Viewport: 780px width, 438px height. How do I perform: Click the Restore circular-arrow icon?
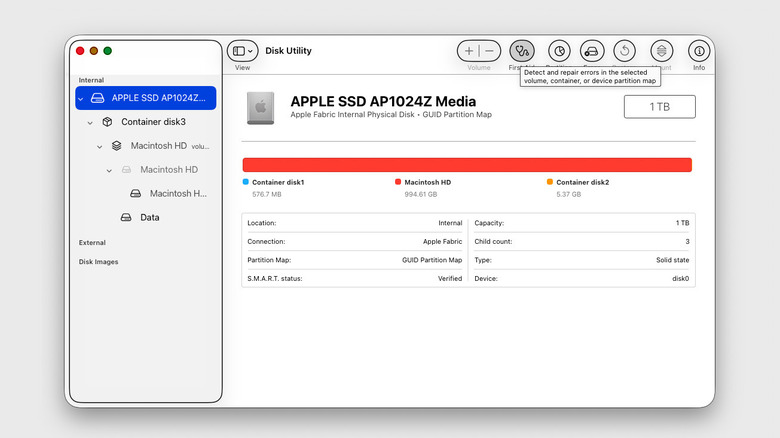pyautogui.click(x=624, y=51)
